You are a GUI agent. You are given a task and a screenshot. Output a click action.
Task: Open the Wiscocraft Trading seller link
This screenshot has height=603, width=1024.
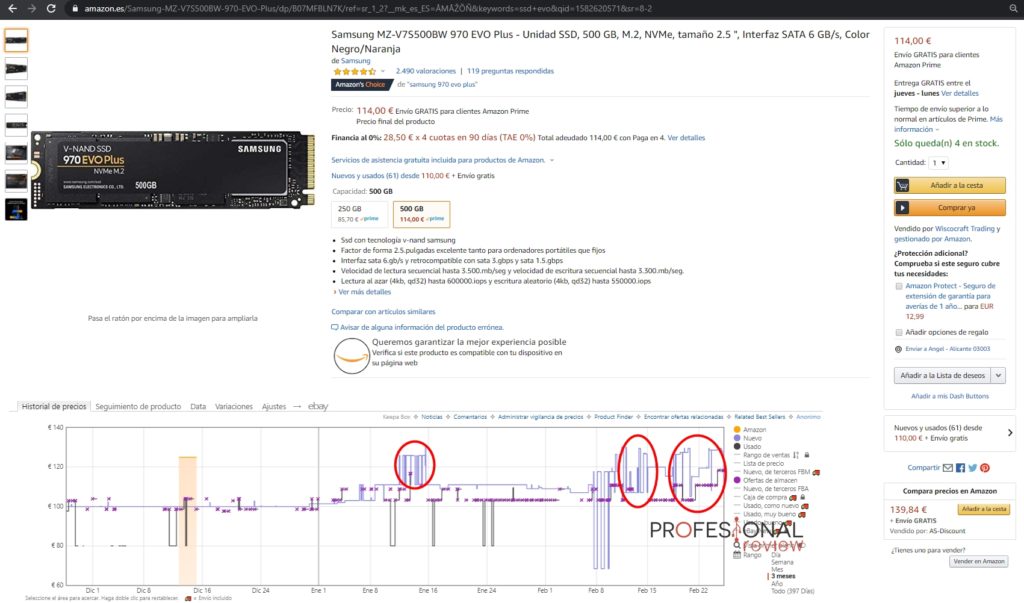pos(965,229)
